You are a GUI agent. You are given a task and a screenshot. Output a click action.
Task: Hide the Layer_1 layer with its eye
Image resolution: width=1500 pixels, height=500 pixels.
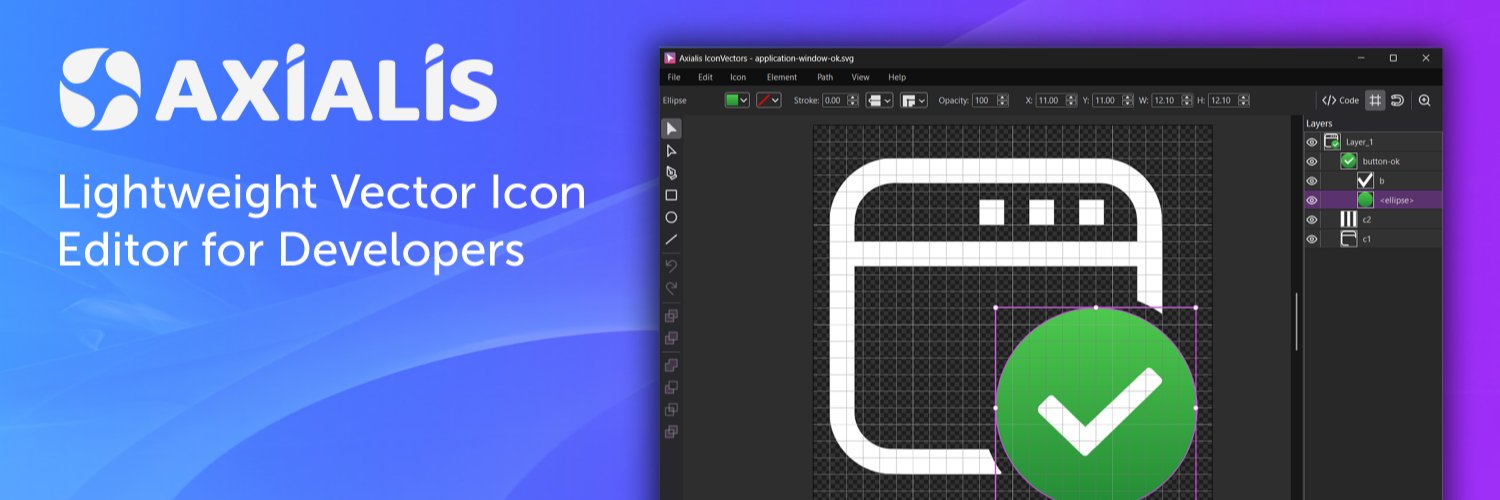(1312, 142)
